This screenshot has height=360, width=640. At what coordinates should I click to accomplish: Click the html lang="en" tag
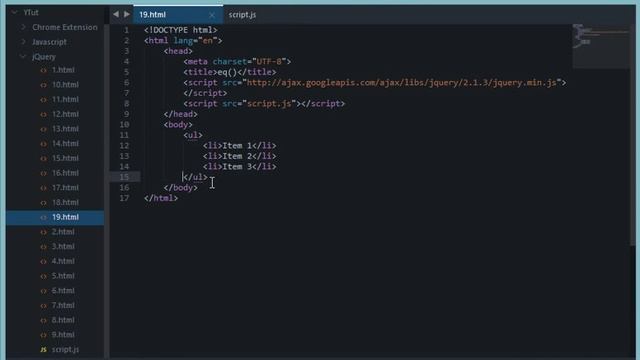(183, 40)
